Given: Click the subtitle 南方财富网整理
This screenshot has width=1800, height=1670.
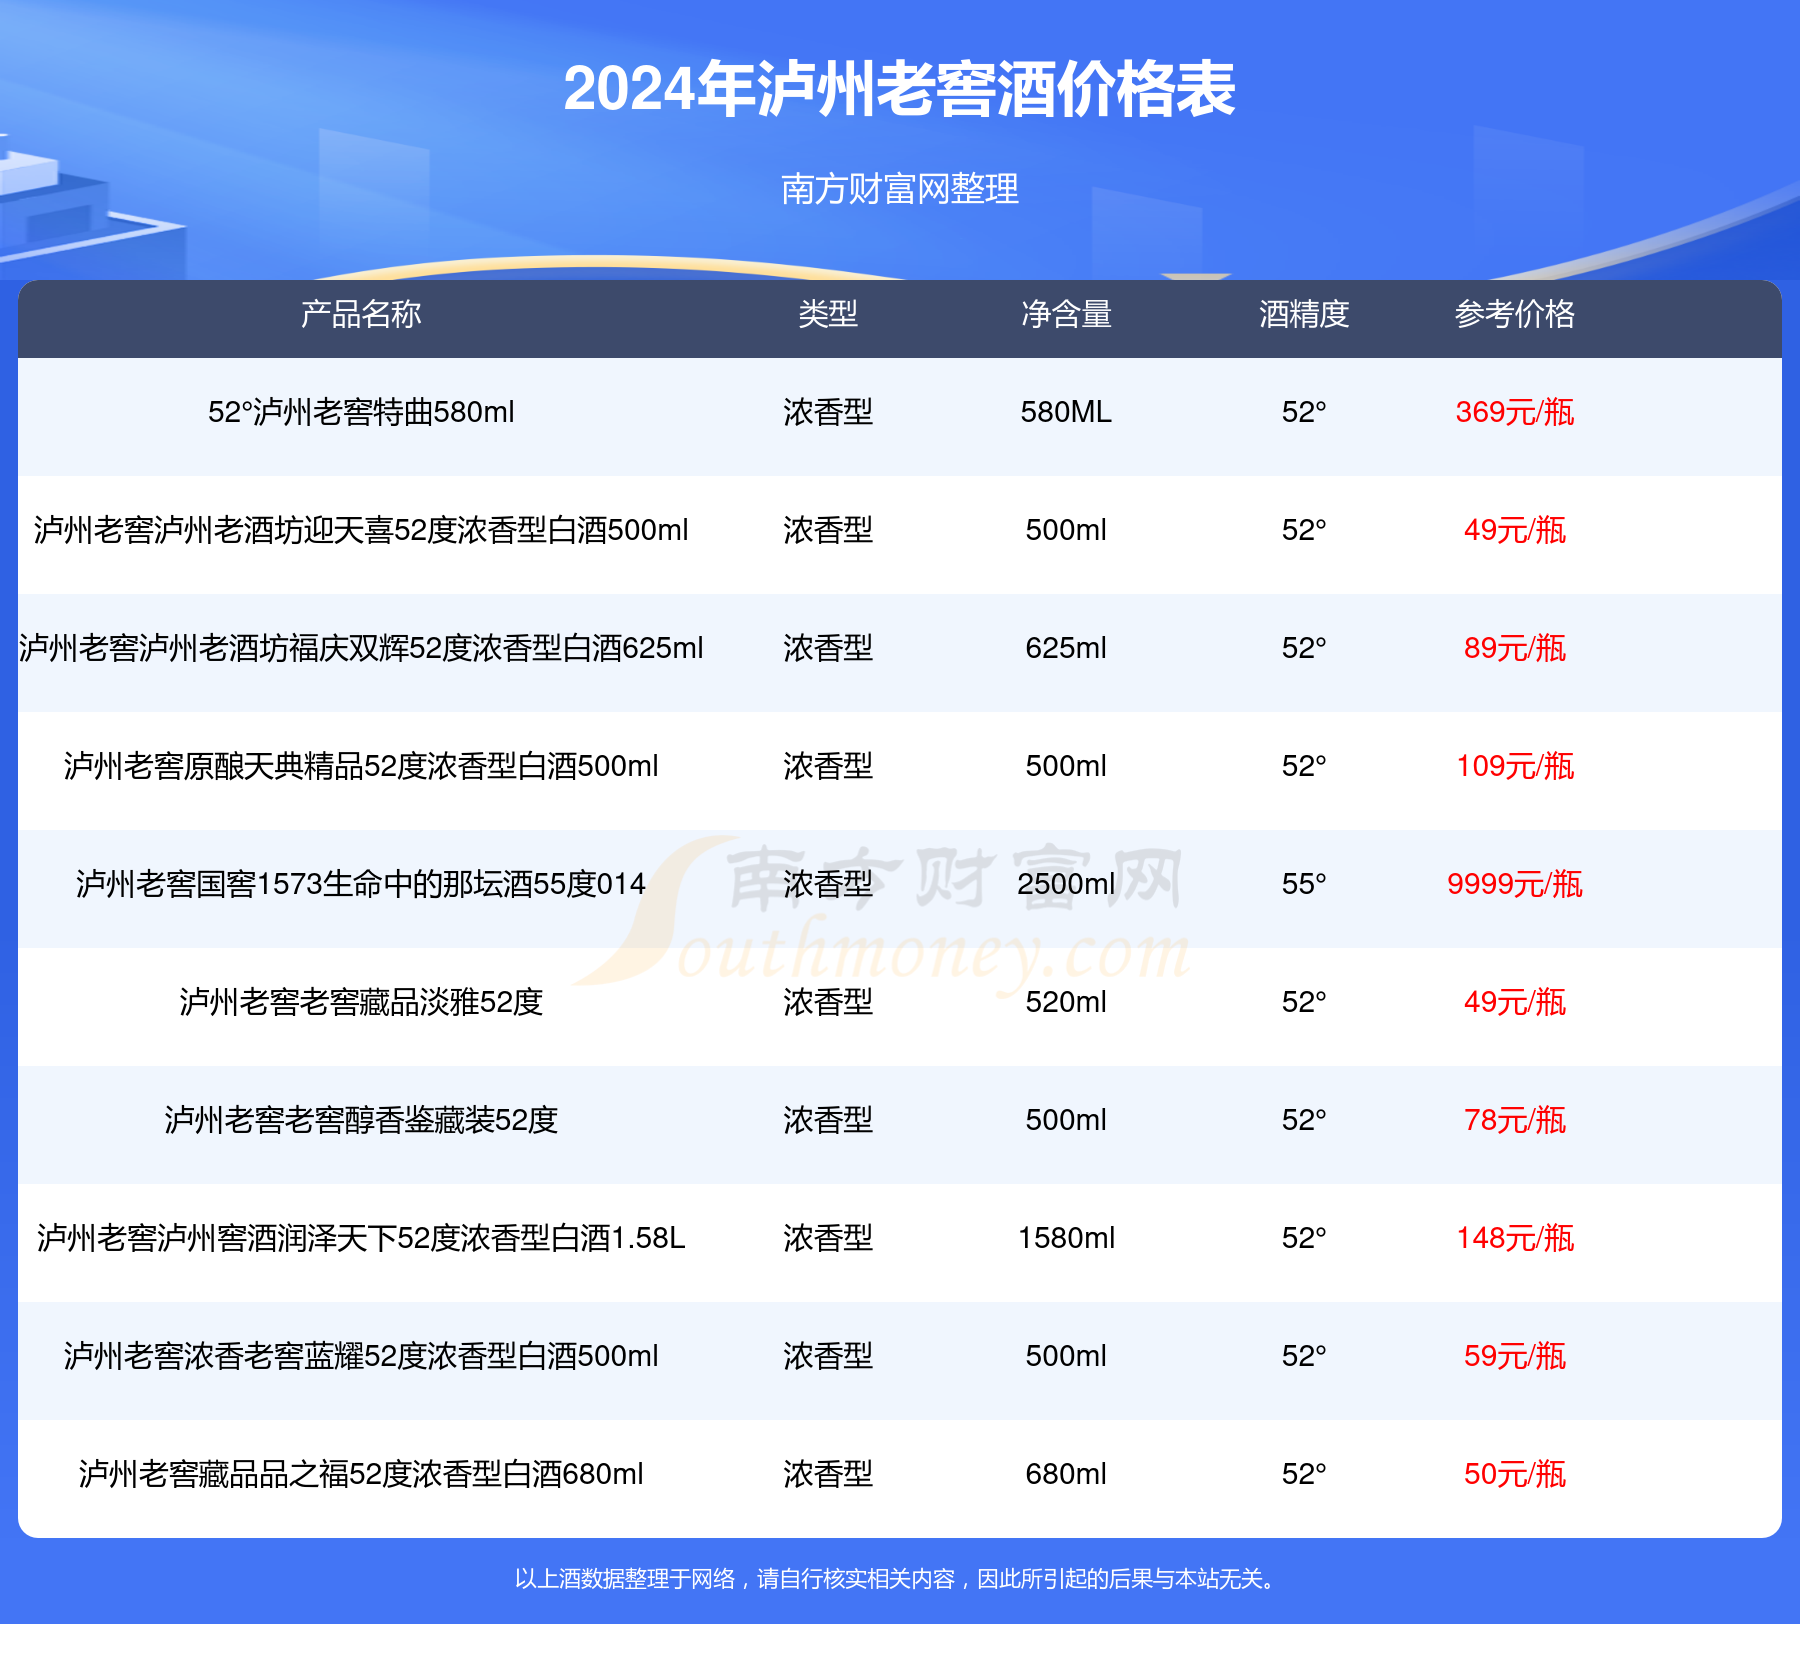Looking at the screenshot, I should [x=899, y=188].
